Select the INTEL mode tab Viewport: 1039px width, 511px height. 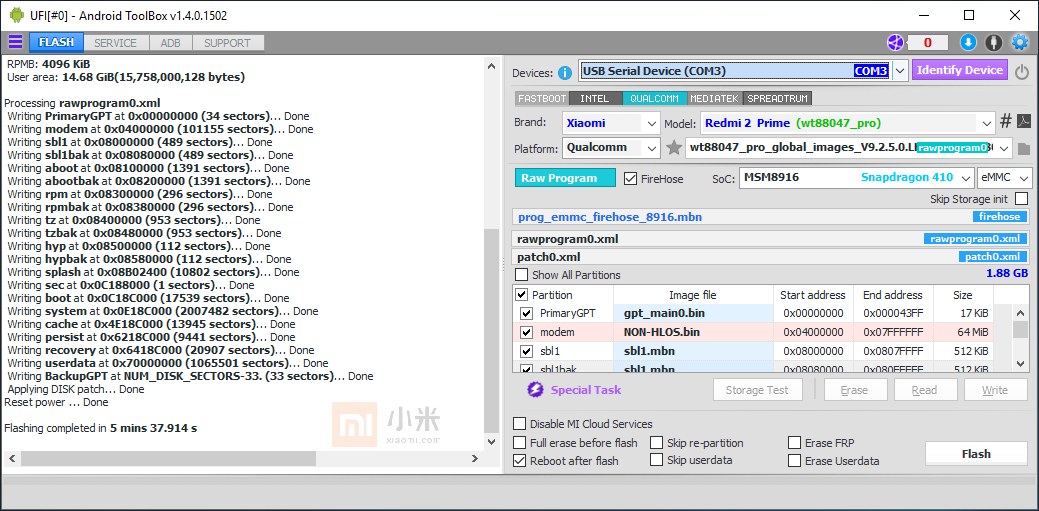pos(594,98)
